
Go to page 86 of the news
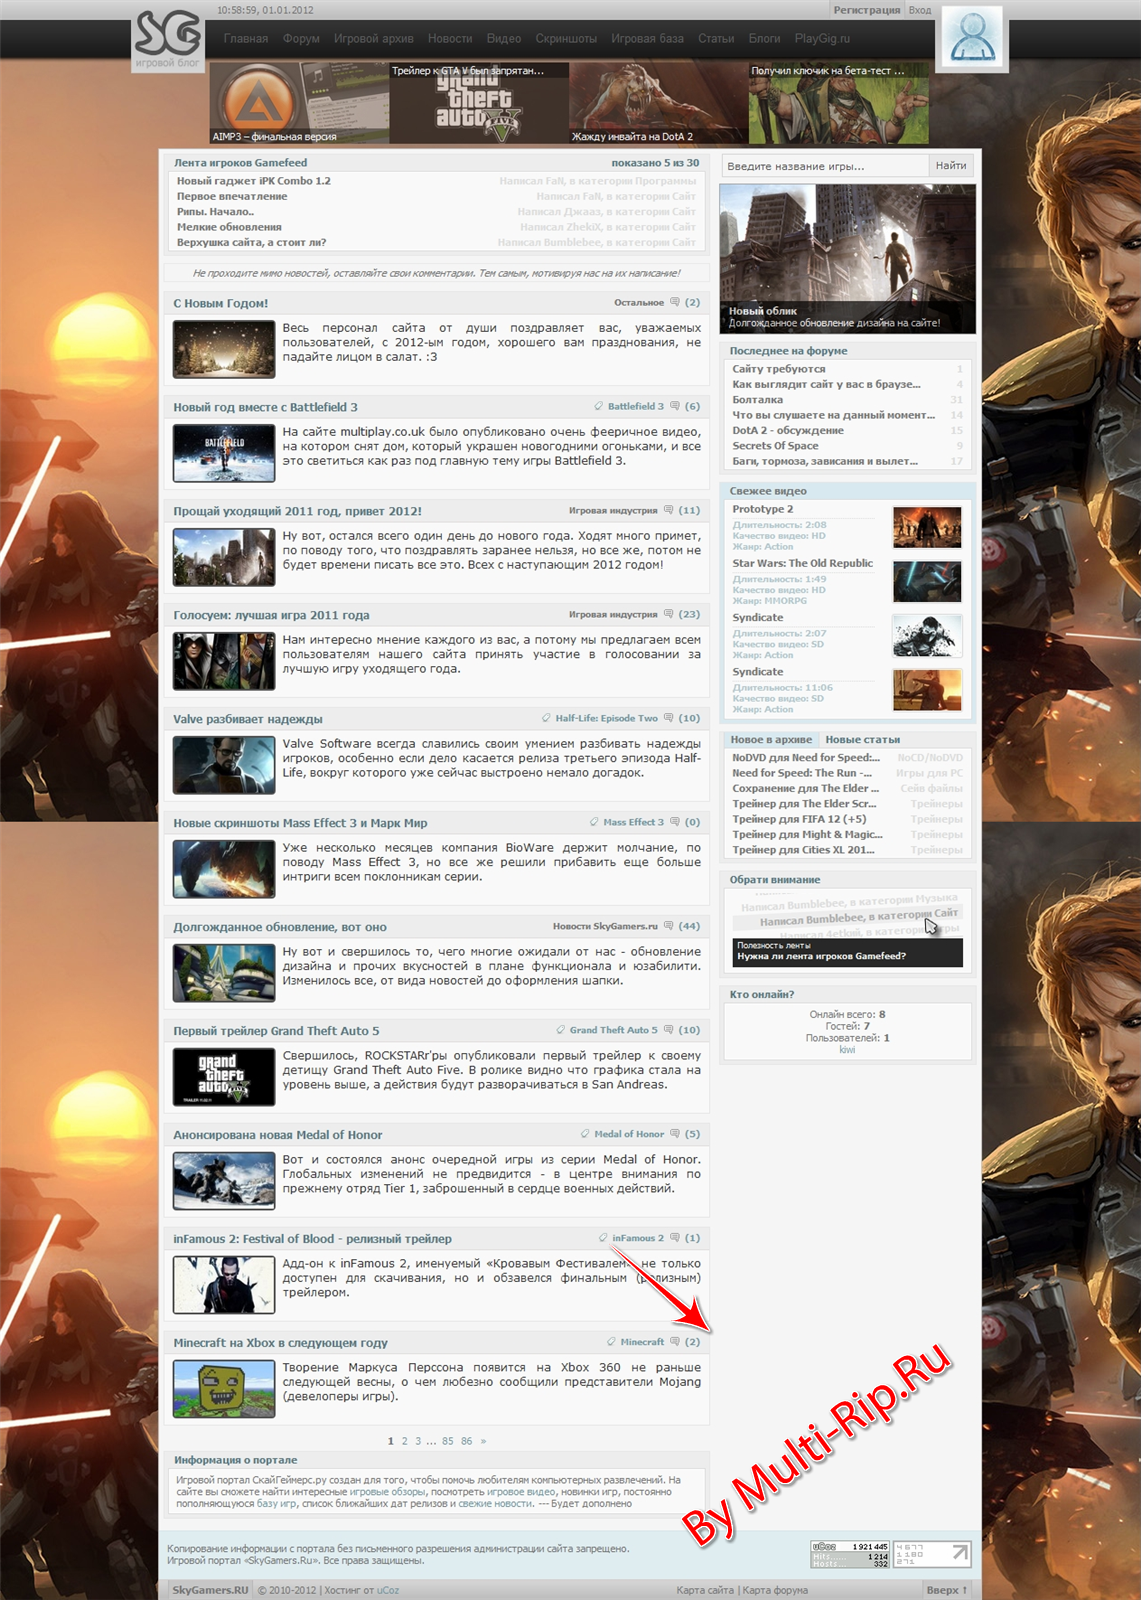(467, 1441)
